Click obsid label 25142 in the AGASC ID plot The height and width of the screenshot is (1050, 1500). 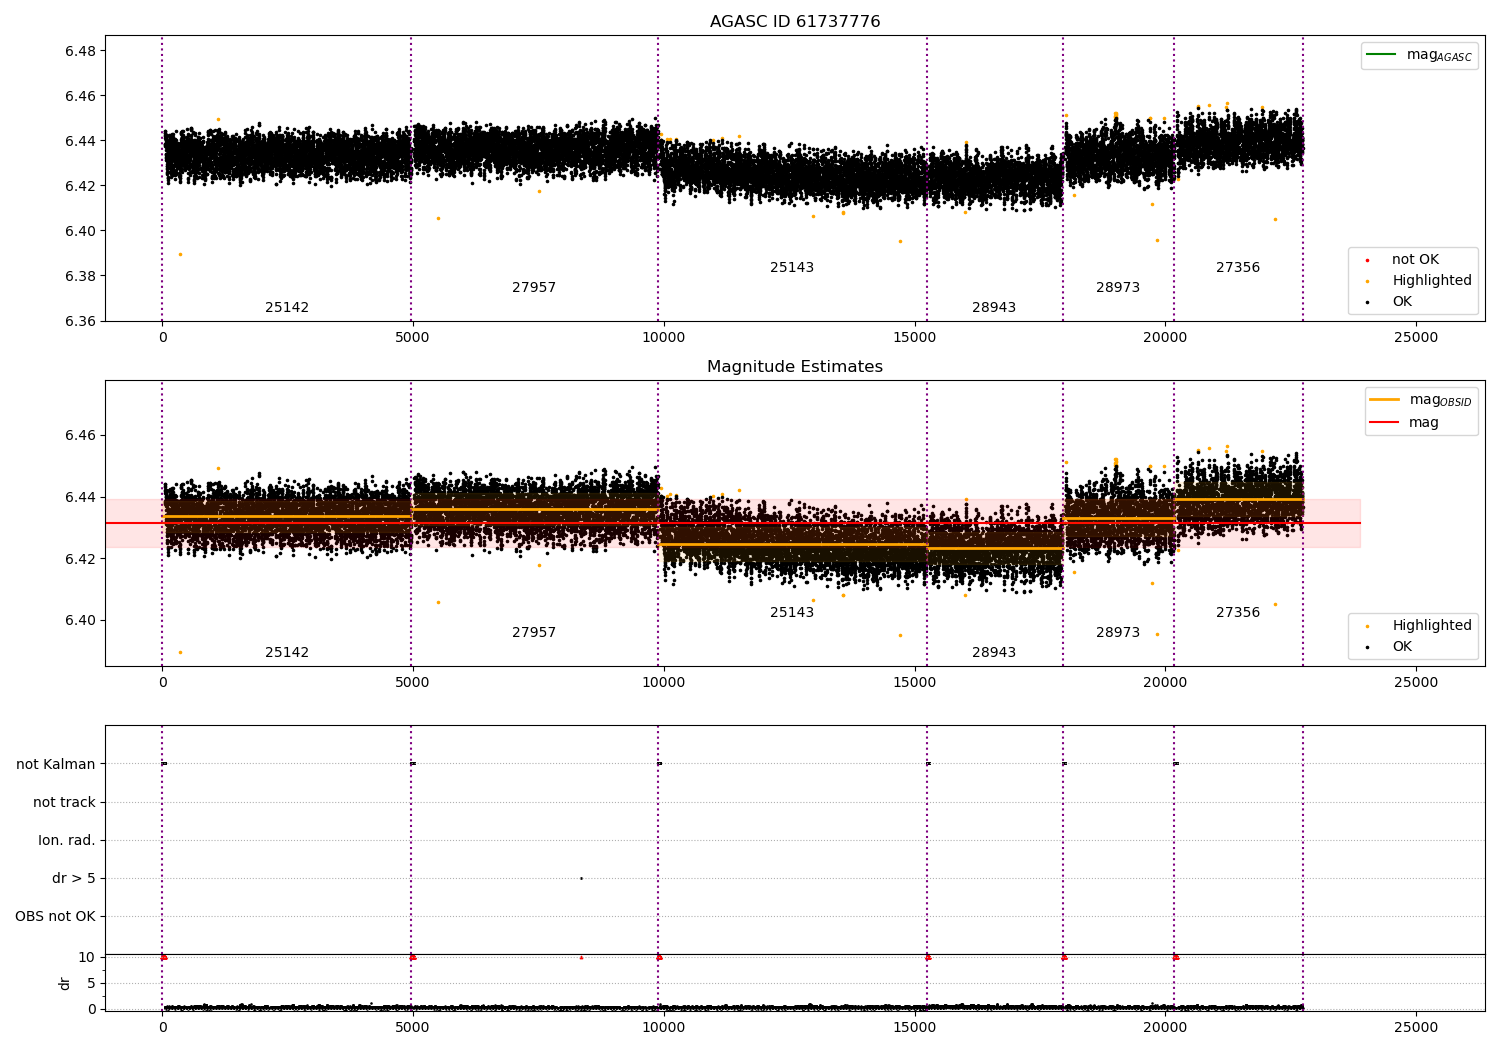[287, 308]
